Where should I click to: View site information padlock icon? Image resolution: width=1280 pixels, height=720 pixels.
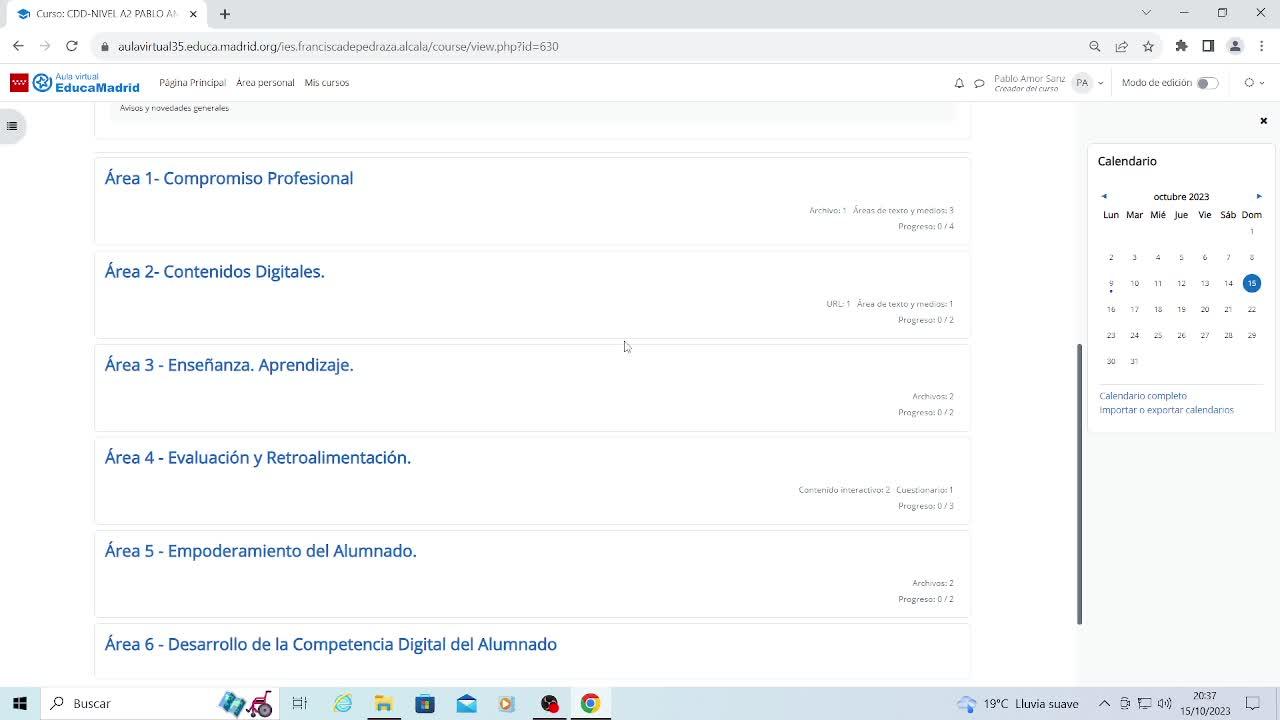click(x=104, y=46)
